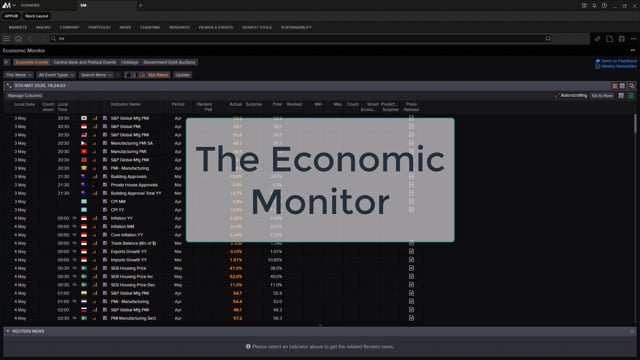The width and height of the screenshot is (640, 360).
Task: Toggle the Auto-scrolling checkbox
Action: [557, 96]
